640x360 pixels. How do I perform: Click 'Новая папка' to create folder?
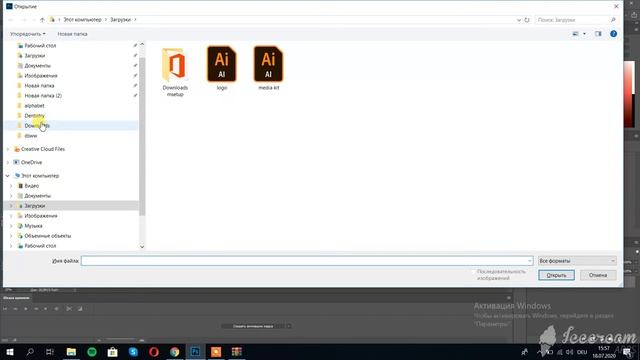point(72,34)
